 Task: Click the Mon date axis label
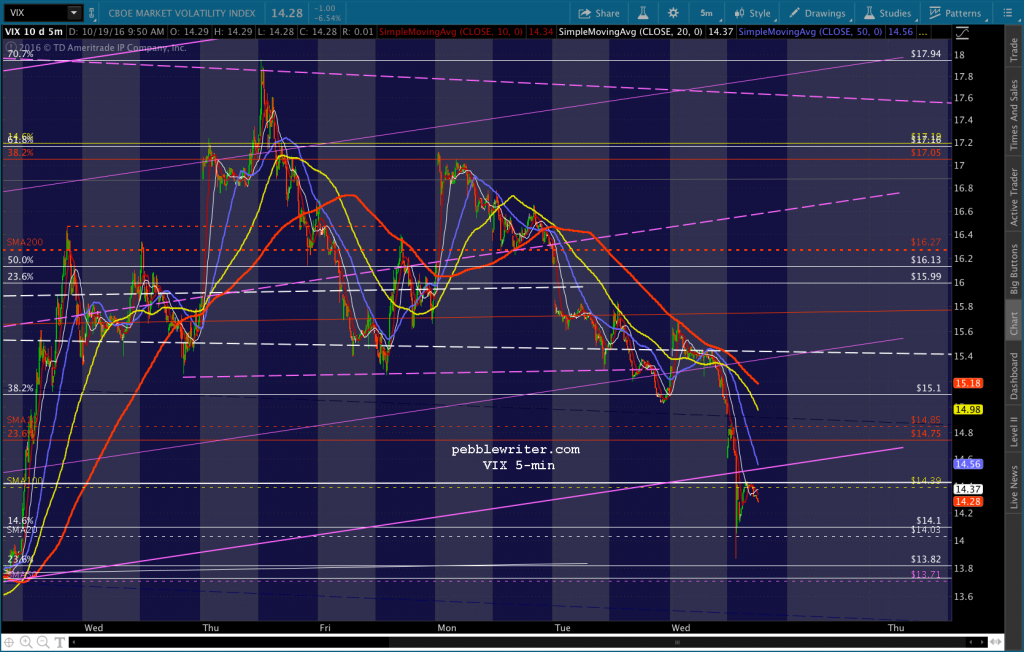(x=447, y=627)
